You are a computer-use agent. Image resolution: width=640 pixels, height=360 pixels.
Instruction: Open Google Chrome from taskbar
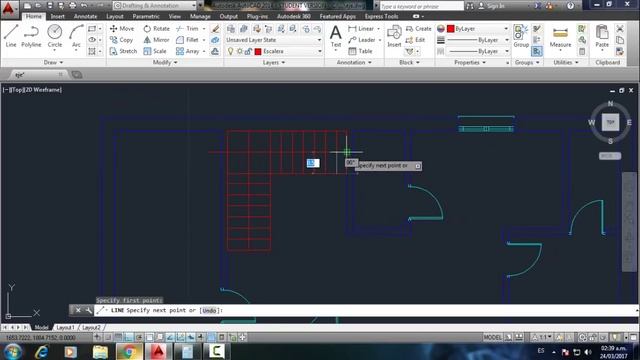pos(129,351)
